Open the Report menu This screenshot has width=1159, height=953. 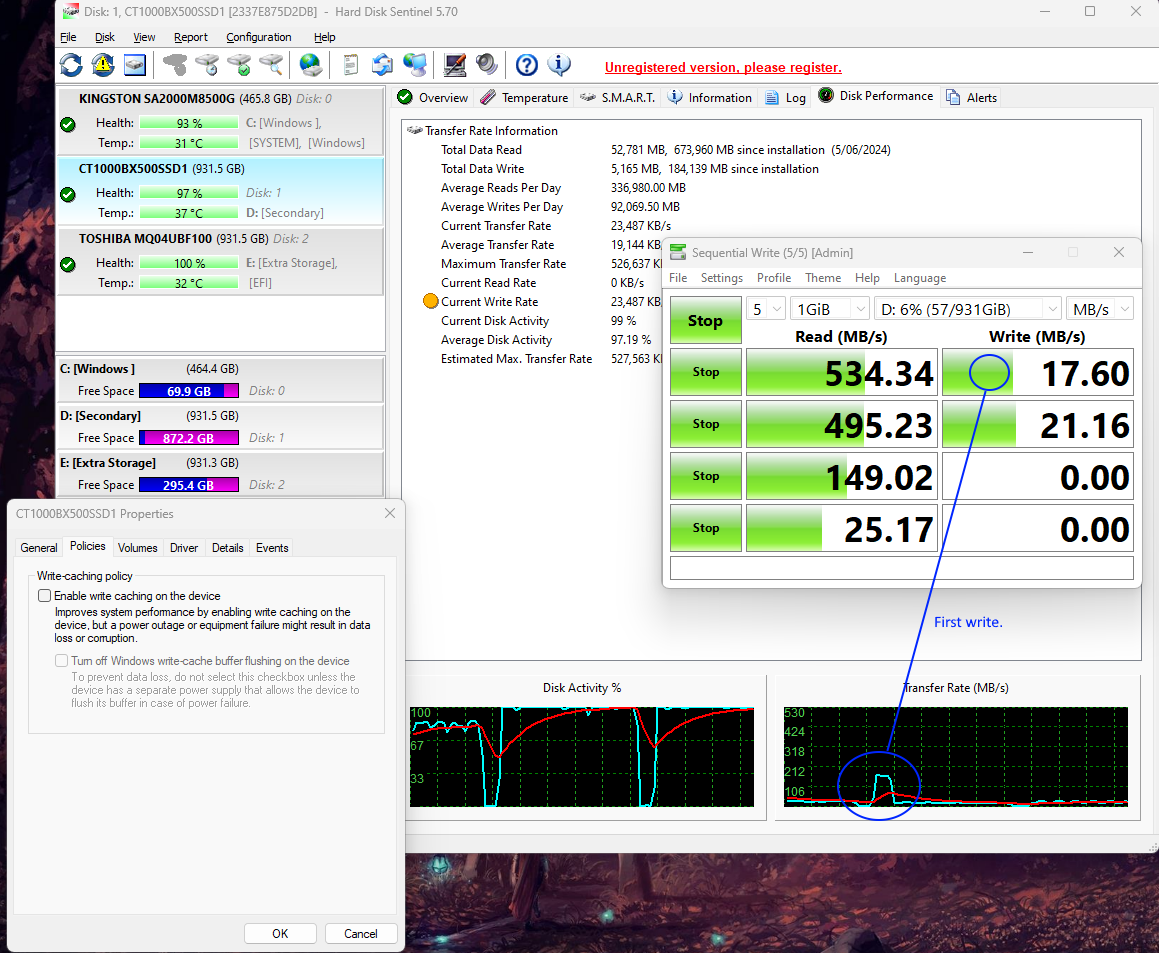(191, 37)
